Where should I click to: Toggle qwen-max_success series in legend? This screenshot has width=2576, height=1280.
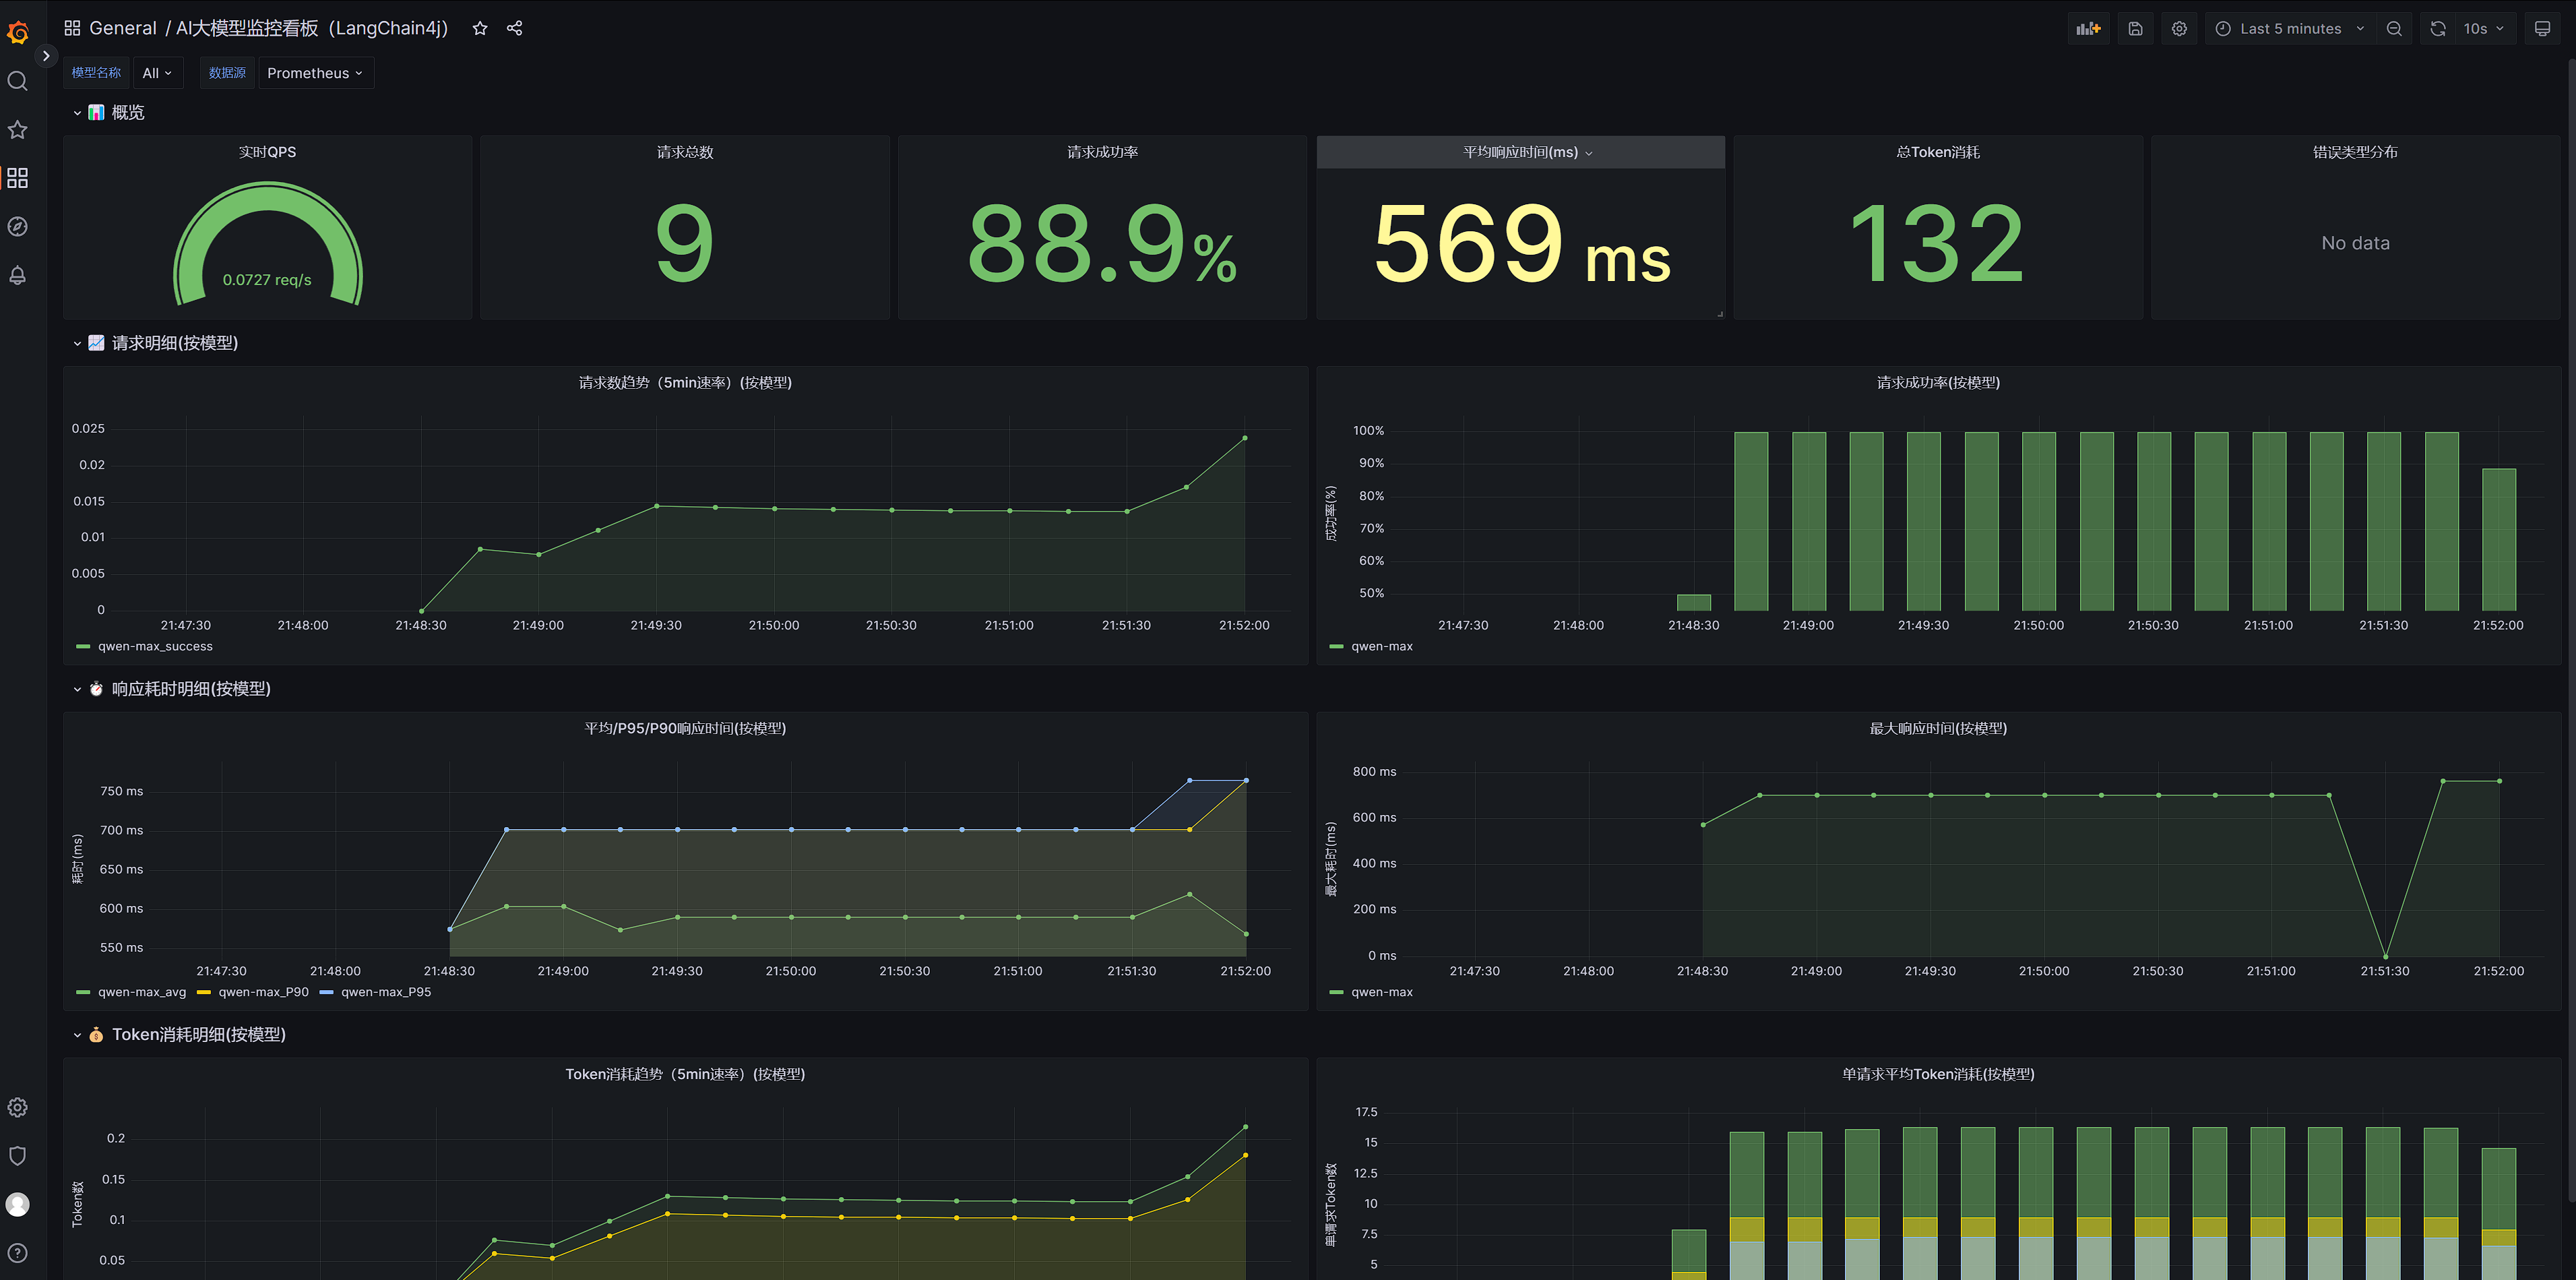coord(155,647)
